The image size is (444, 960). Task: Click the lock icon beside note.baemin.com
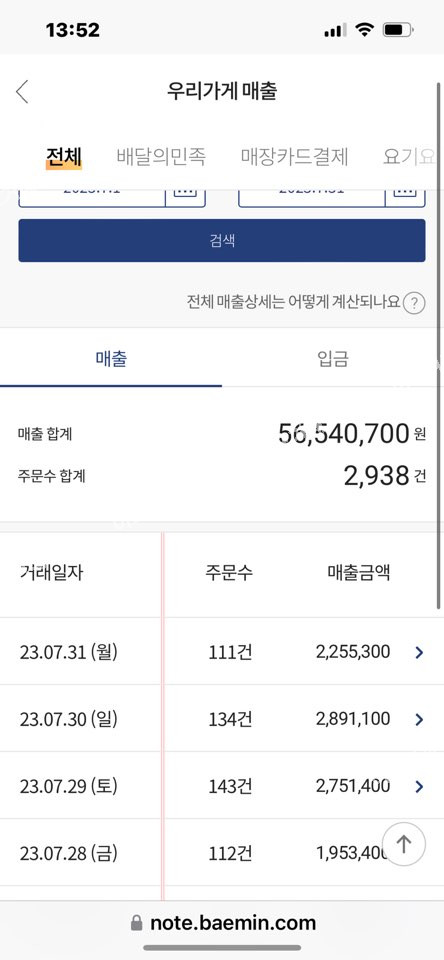137,923
